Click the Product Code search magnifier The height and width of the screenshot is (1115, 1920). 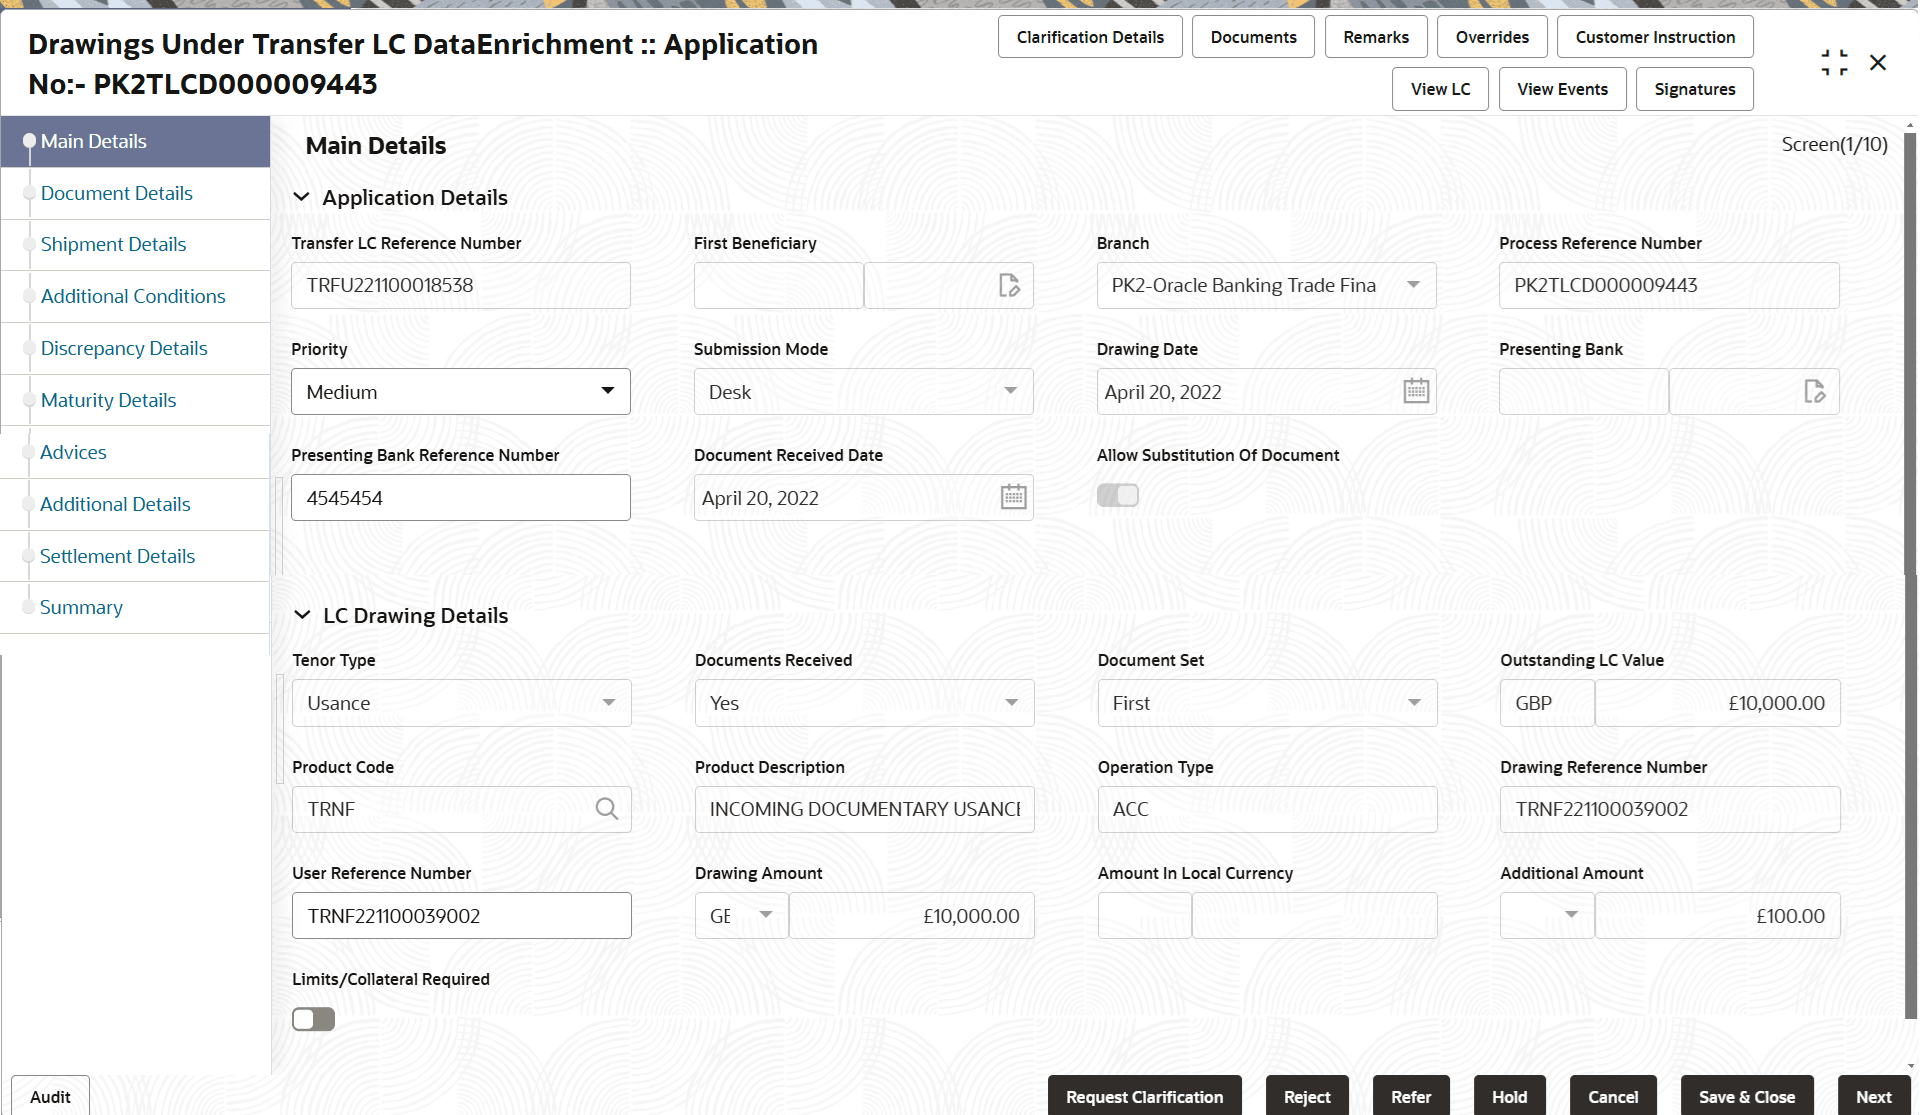(607, 809)
